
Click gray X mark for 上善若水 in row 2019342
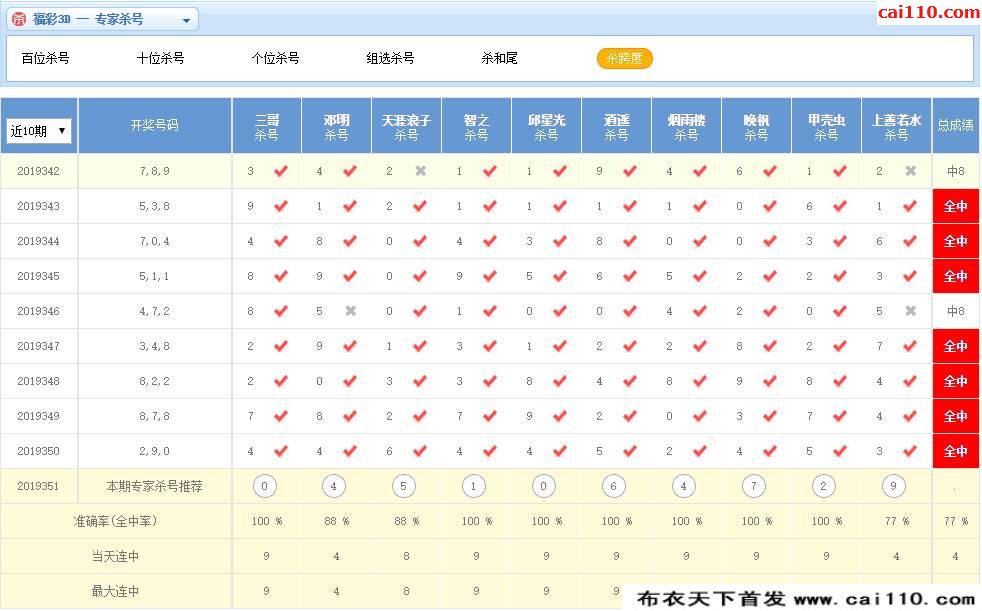911,171
